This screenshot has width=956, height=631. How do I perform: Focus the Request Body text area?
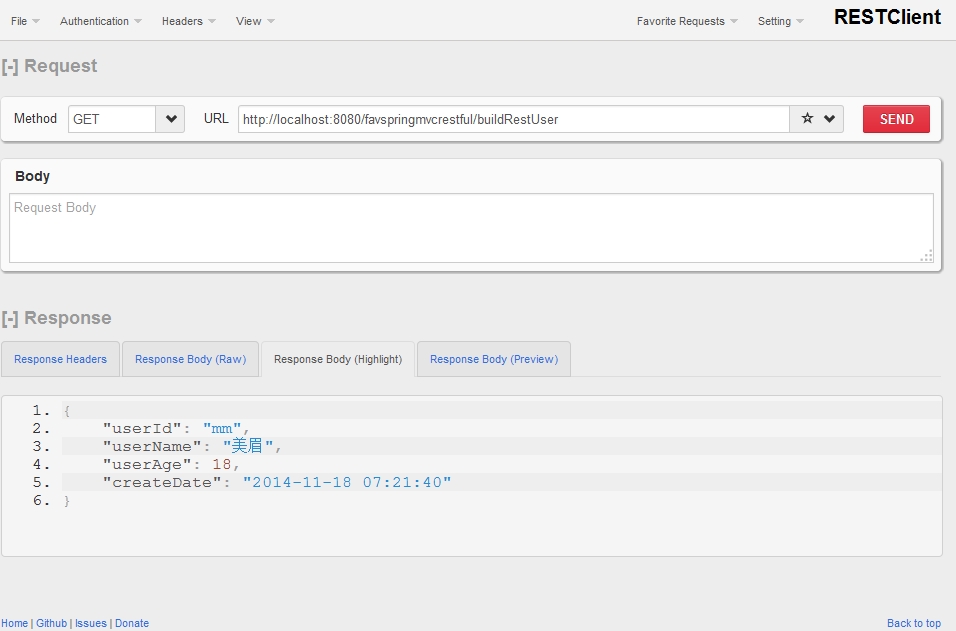point(470,228)
